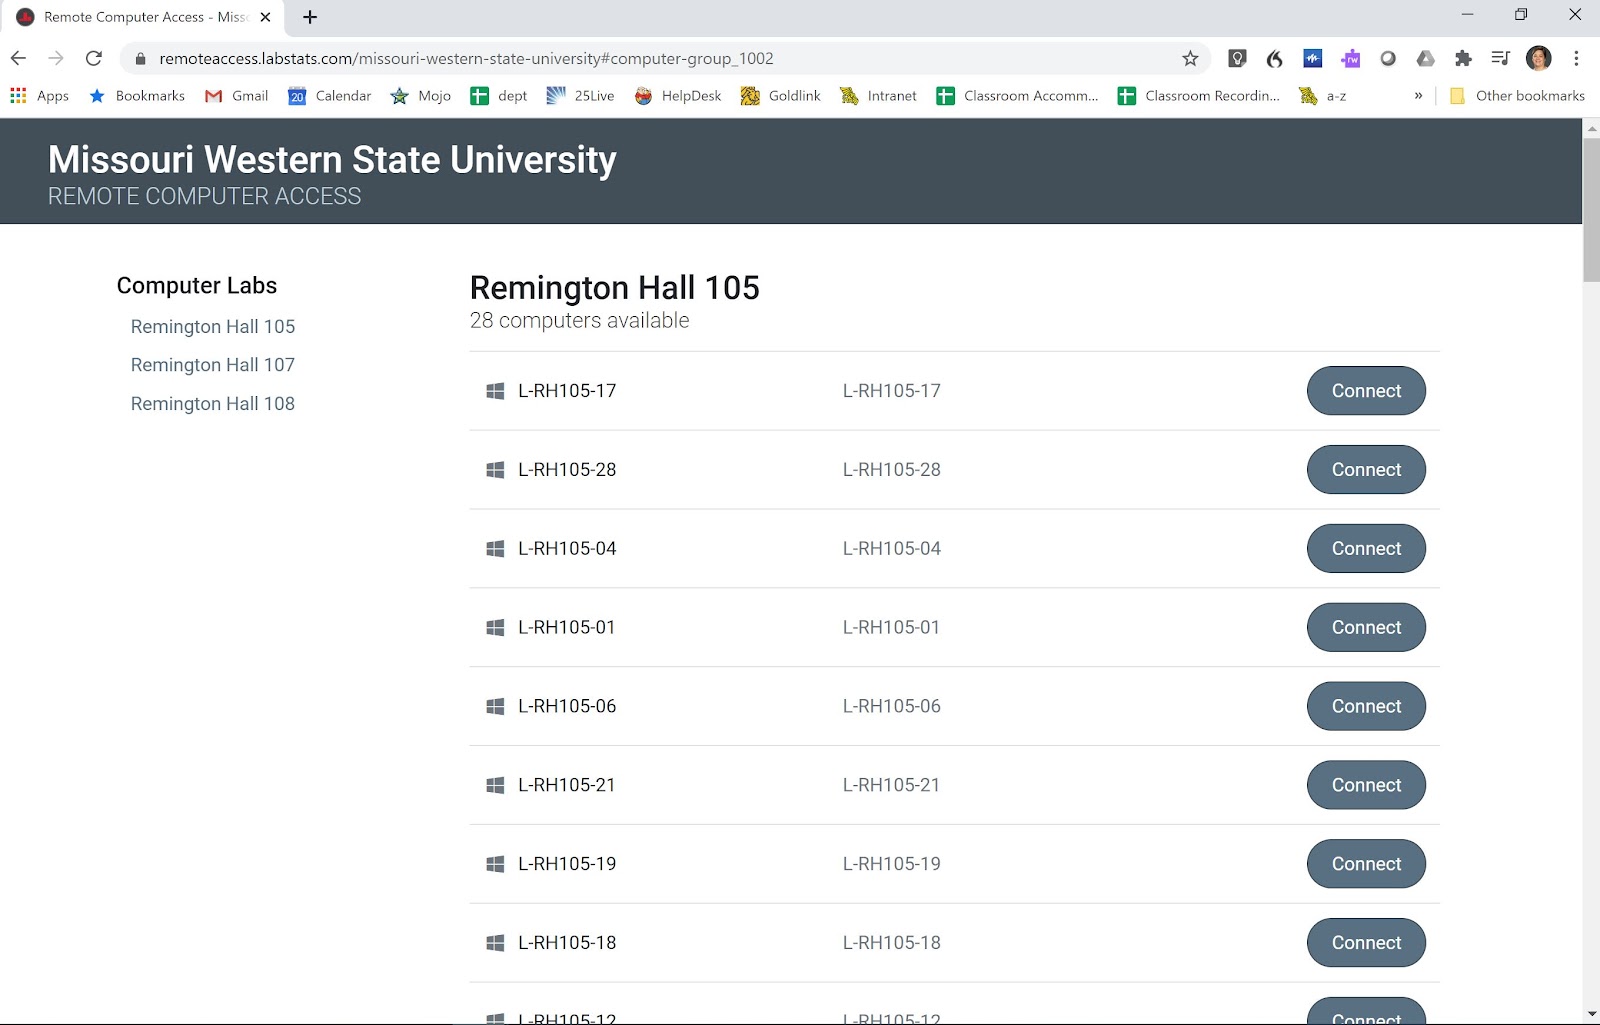Viewport: 1600px width, 1025px height.
Task: Open the Gmail bookmark
Action: click(236, 96)
